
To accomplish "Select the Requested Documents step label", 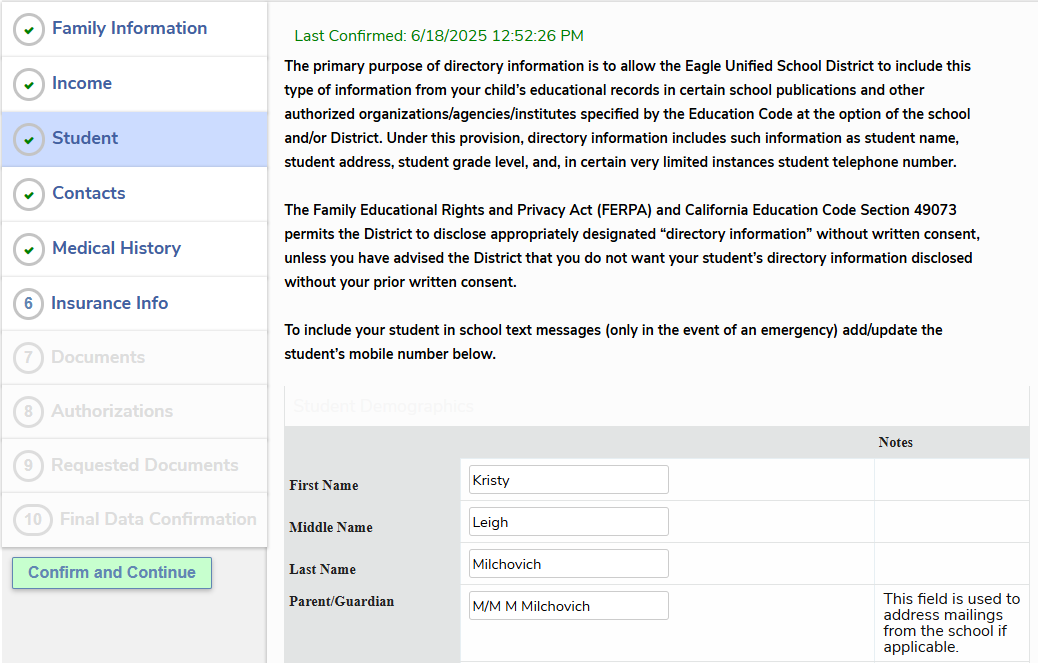I will [x=145, y=465].
